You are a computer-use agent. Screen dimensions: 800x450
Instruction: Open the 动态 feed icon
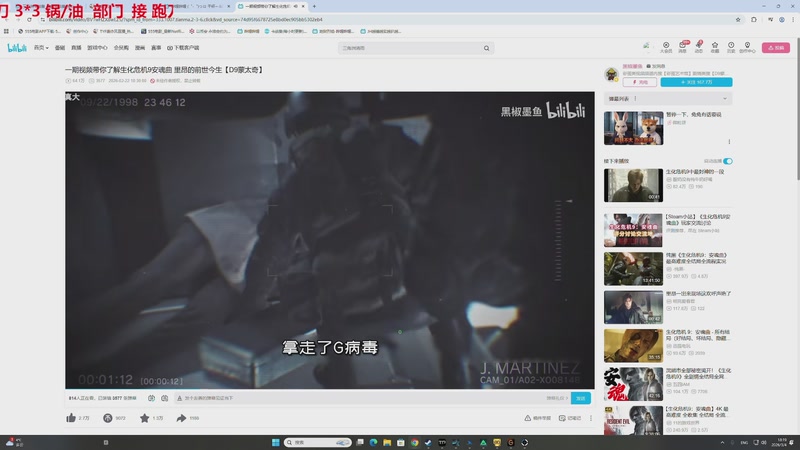click(x=699, y=47)
